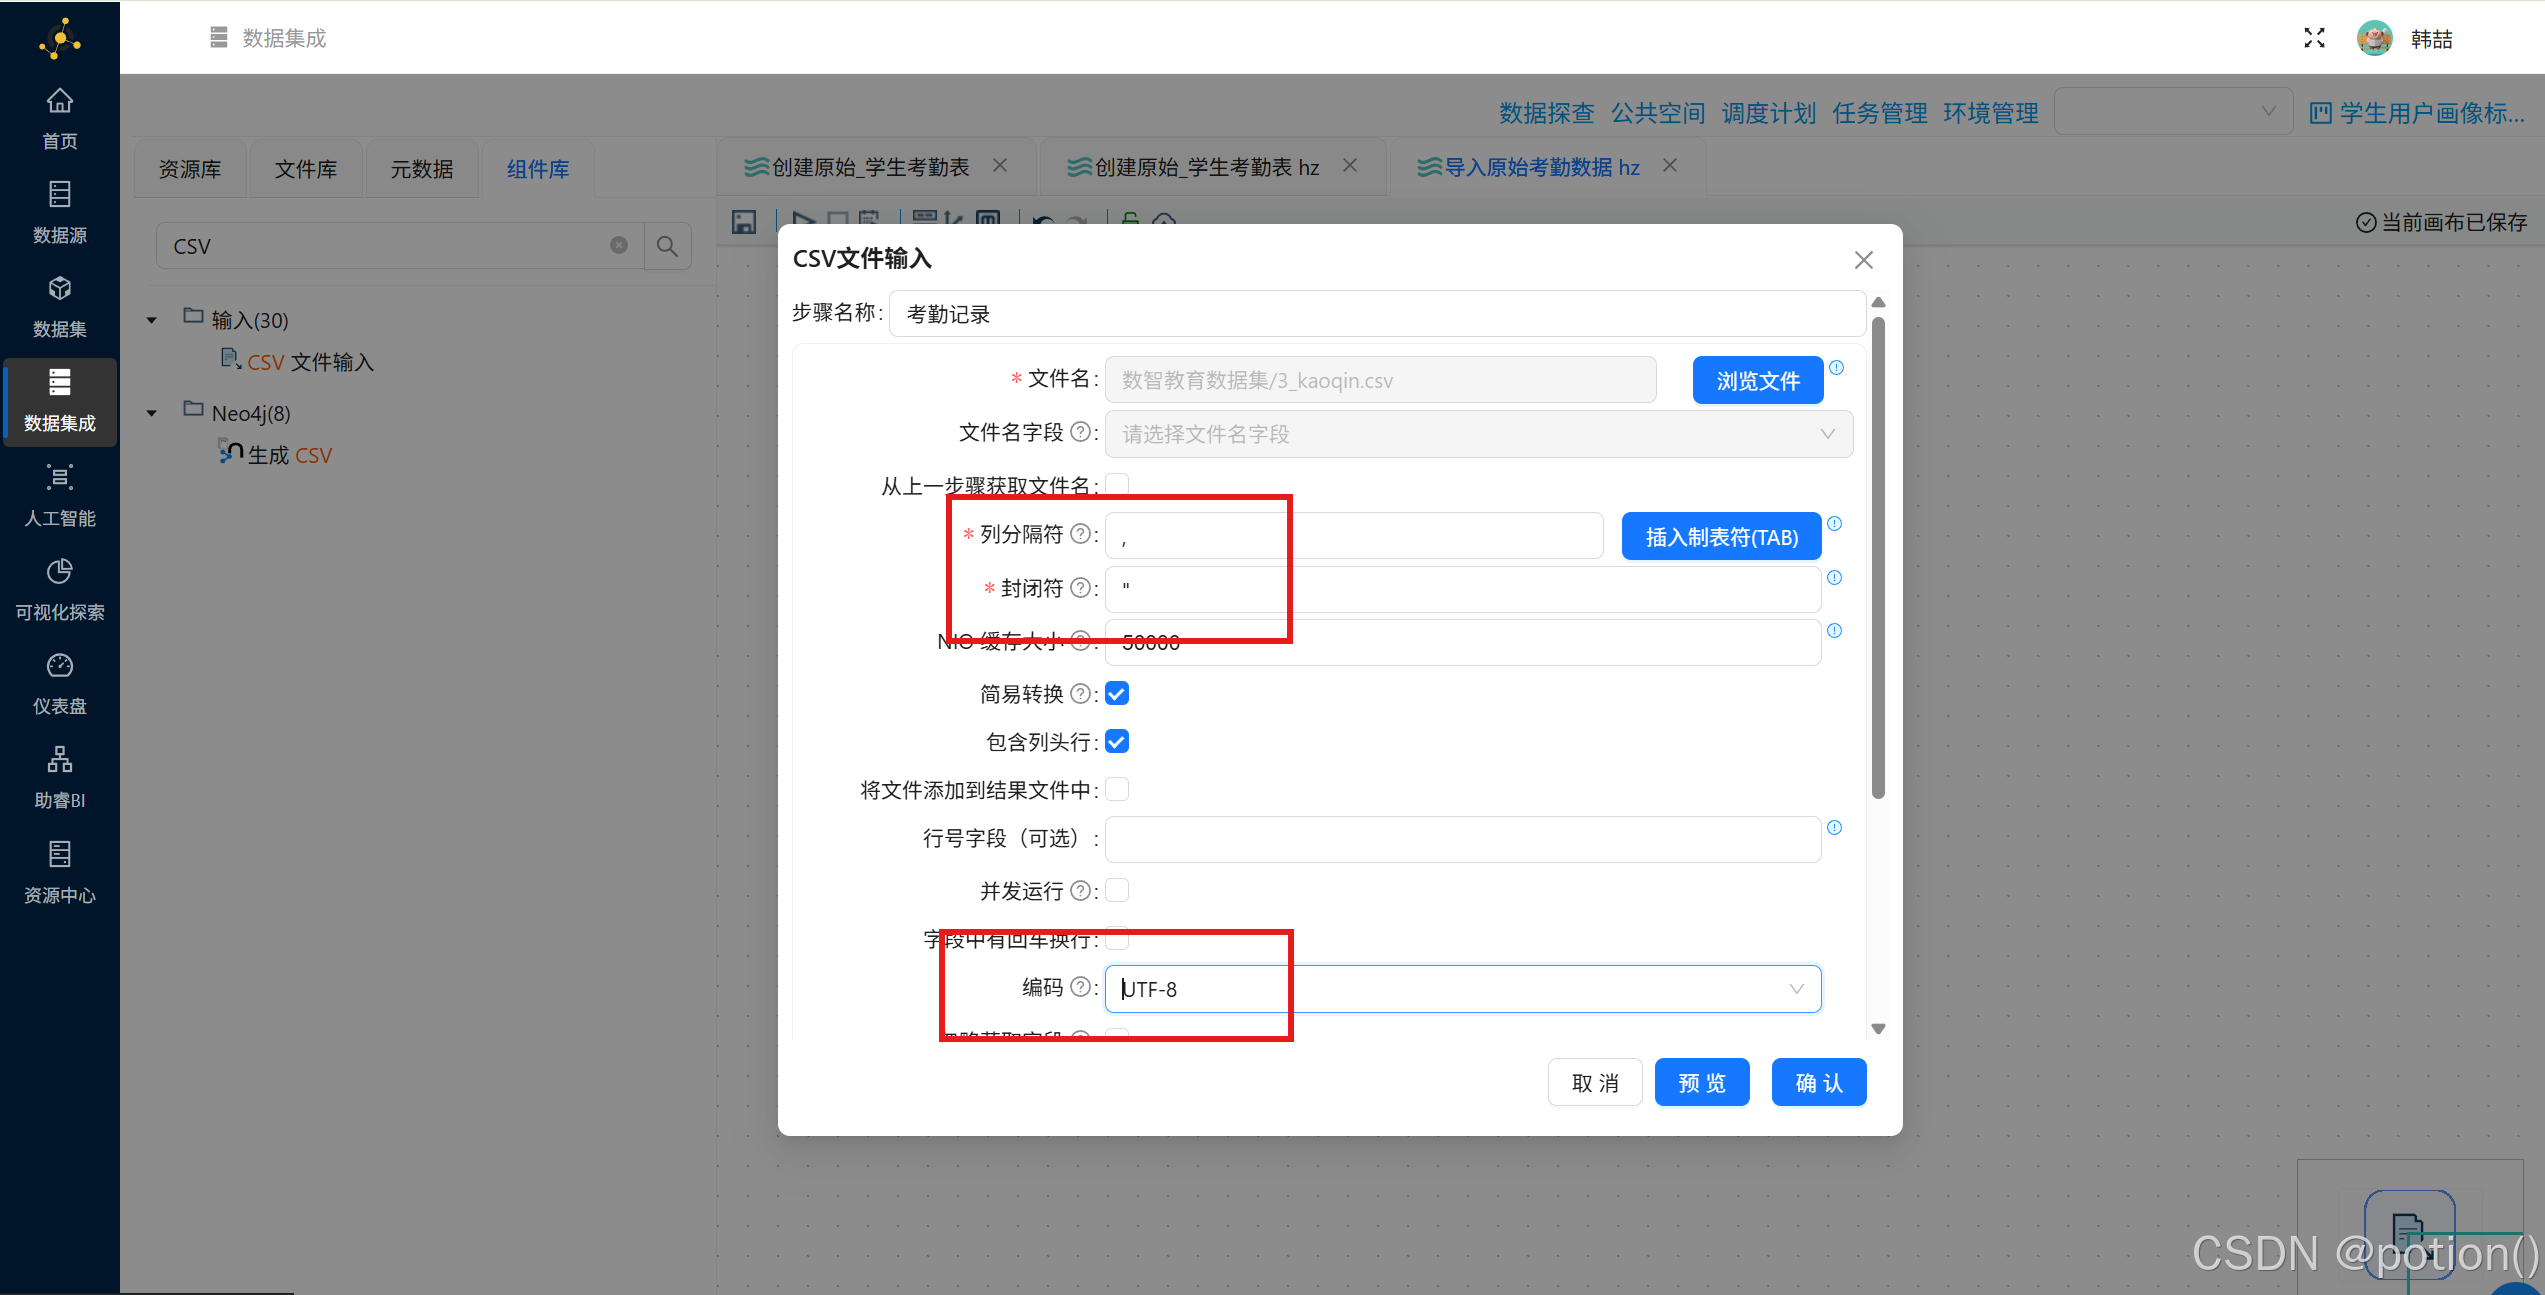Click the info icon next to 浏览文件

coord(1836,367)
